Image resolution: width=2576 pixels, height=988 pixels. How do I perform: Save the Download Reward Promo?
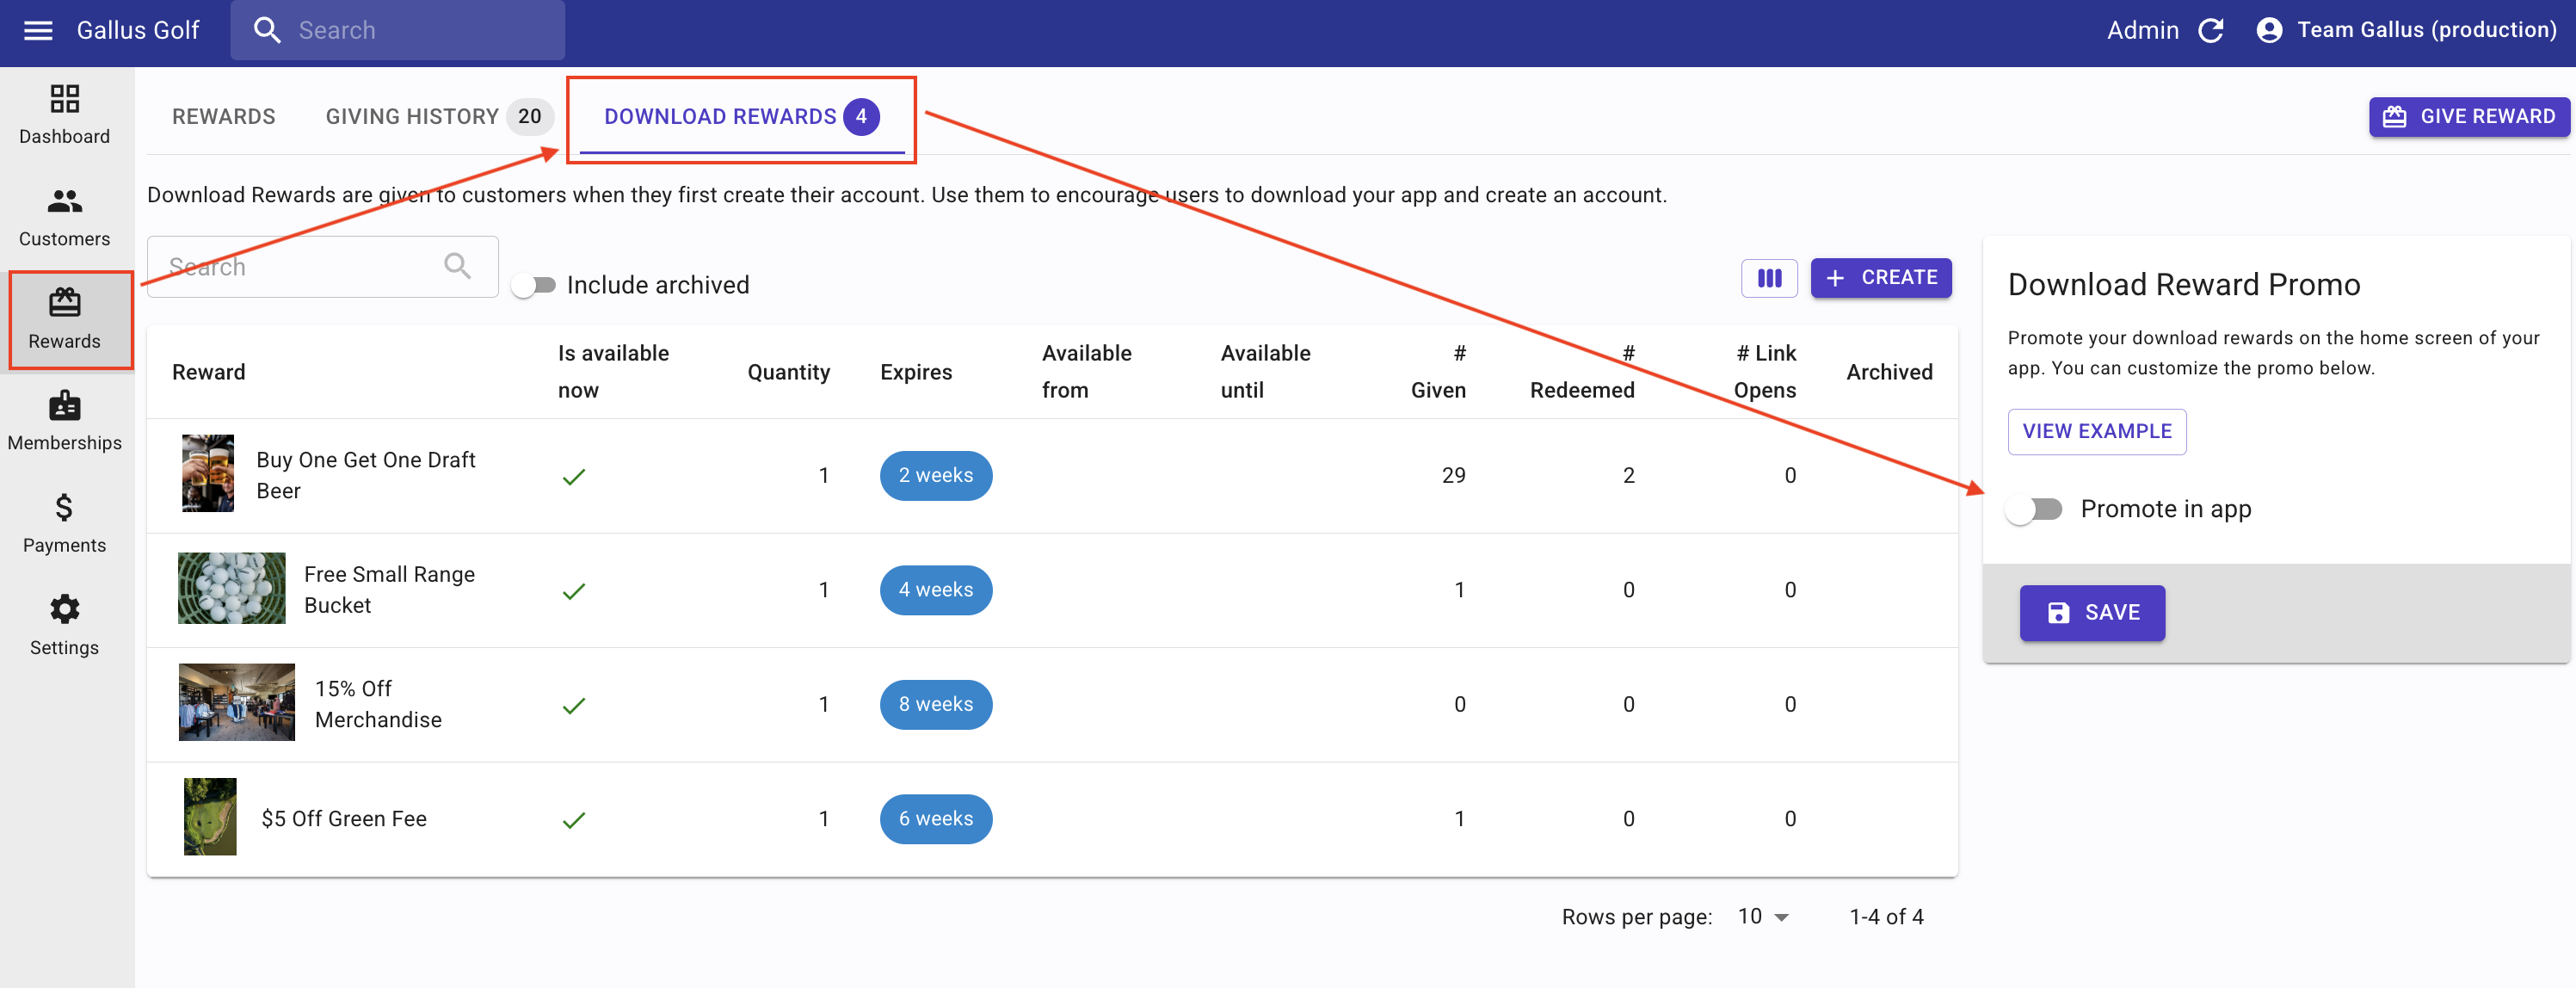point(2092,612)
